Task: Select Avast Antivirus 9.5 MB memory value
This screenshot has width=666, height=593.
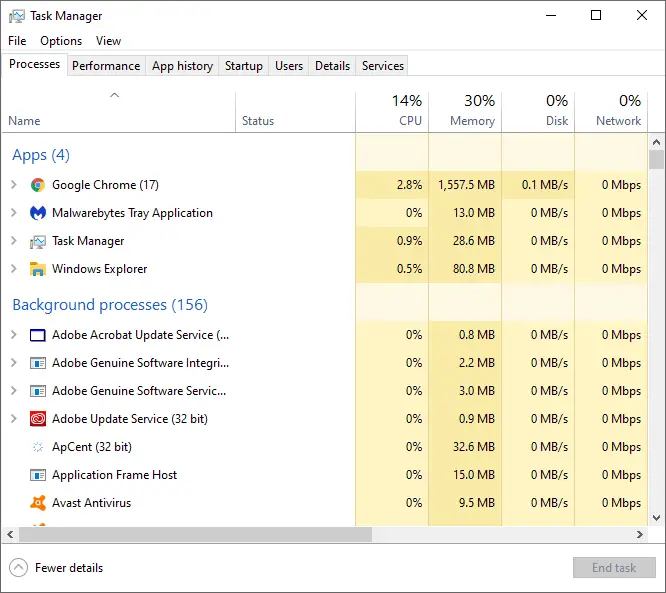Action: pos(477,503)
